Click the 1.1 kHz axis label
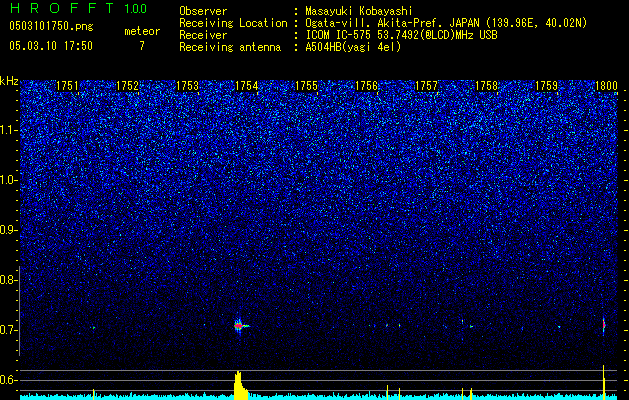 pos(9,130)
